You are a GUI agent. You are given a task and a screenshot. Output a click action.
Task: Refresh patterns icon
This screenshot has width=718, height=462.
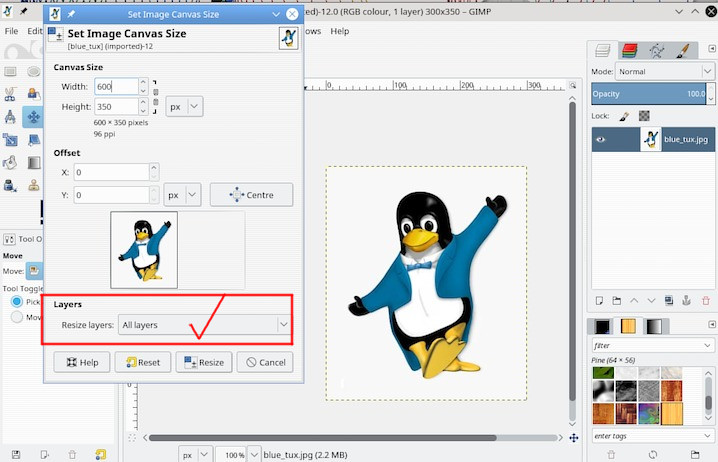tap(653, 454)
